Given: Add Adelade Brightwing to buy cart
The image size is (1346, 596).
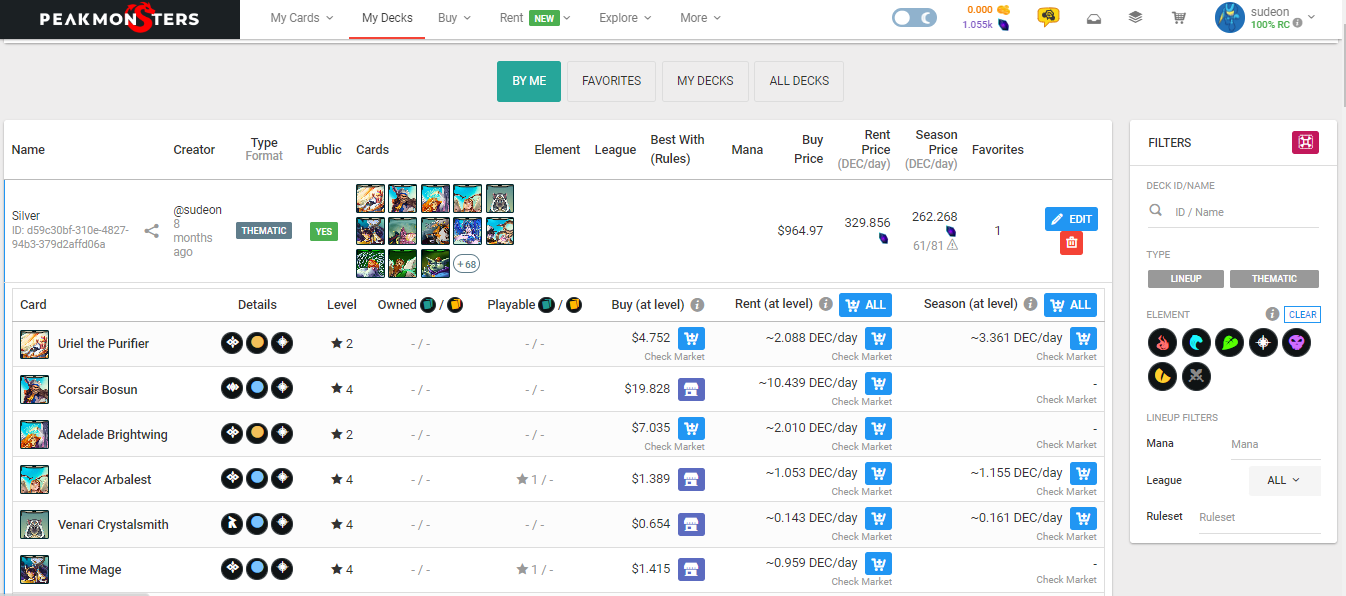Looking at the screenshot, I should (691, 429).
